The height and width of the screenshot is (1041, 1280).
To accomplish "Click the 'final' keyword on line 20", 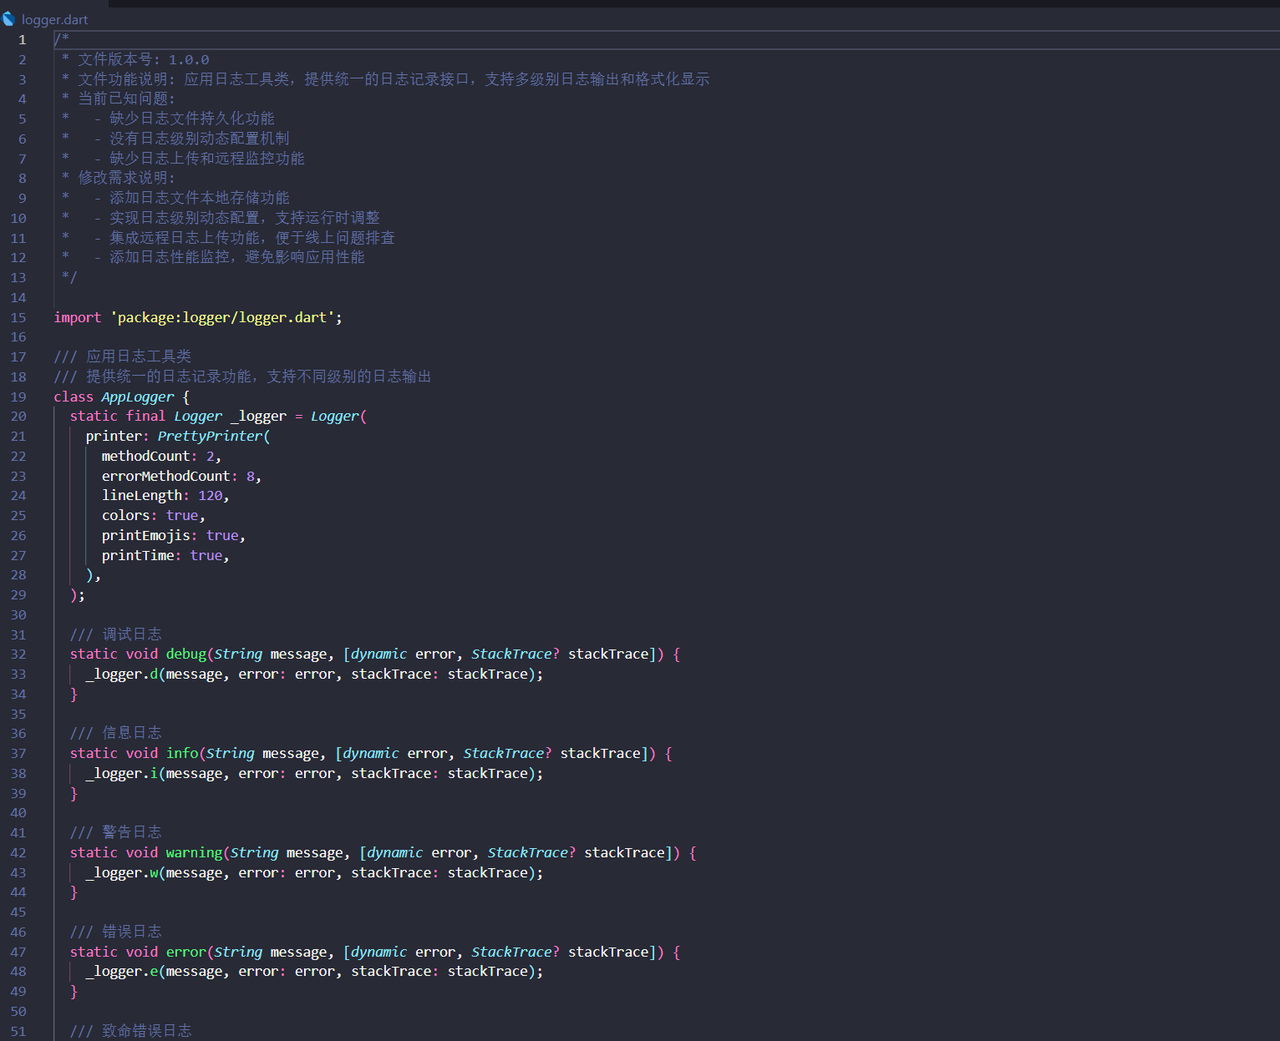I will (146, 417).
